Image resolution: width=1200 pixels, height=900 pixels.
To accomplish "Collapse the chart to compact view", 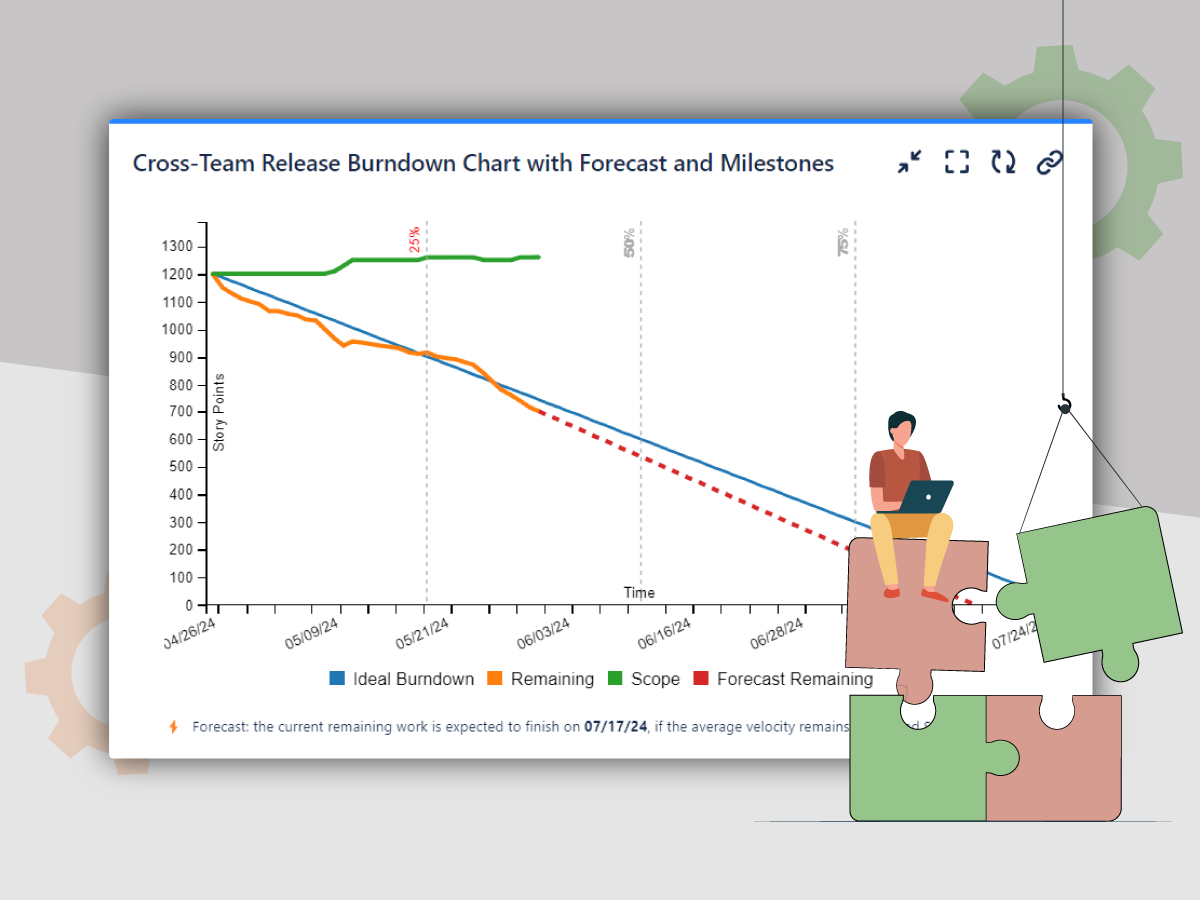I will [910, 162].
